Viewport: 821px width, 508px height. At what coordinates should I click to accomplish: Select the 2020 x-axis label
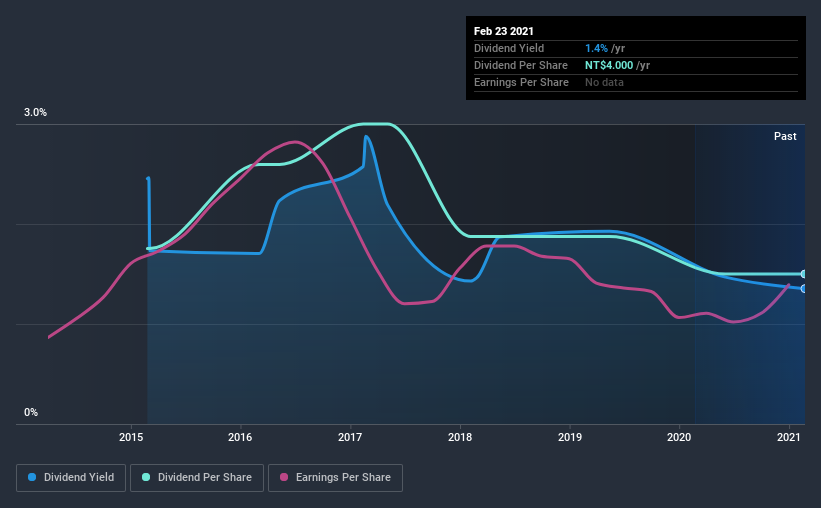point(679,437)
